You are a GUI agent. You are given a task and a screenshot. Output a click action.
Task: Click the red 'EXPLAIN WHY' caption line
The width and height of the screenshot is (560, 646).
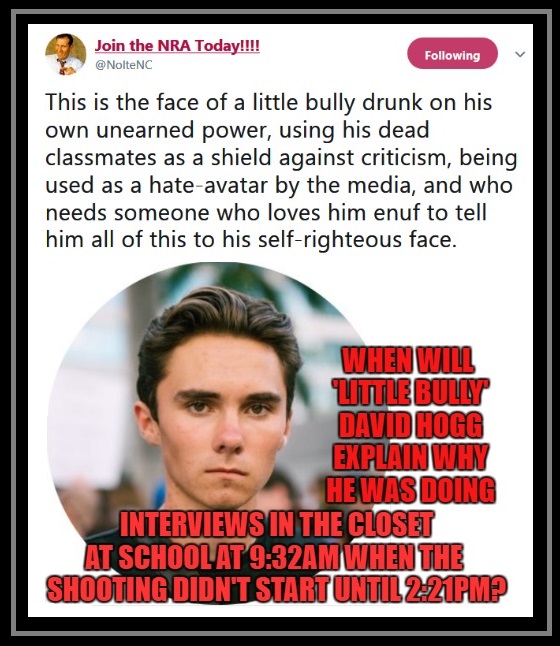click(411, 457)
